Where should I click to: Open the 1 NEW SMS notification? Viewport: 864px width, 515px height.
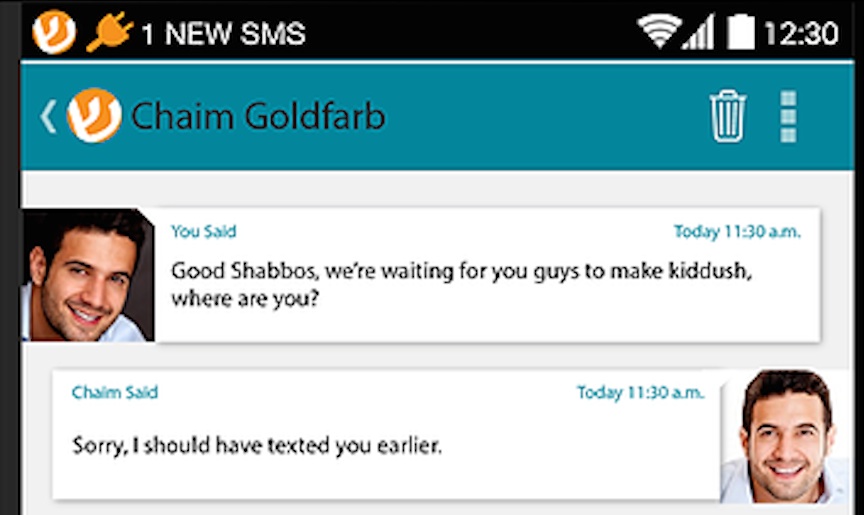click(x=223, y=34)
